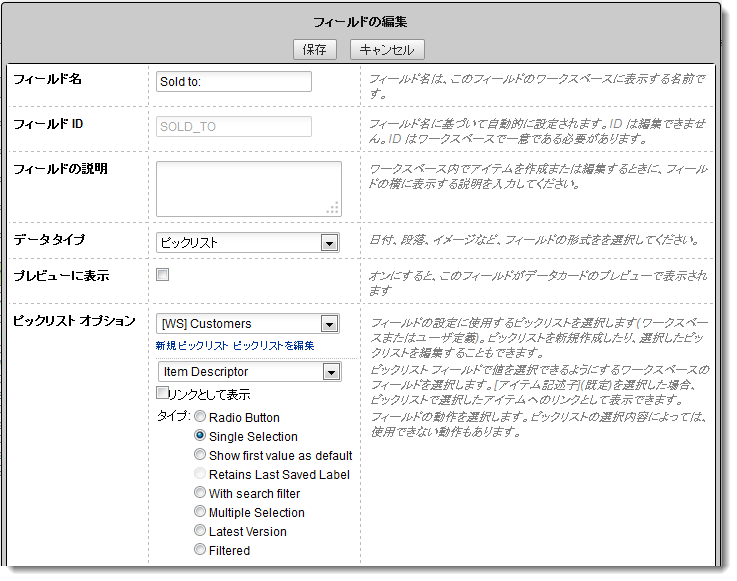The height and width of the screenshot is (581, 737).
Task: Click the ピックリスト オプション row label
Action: point(74,321)
